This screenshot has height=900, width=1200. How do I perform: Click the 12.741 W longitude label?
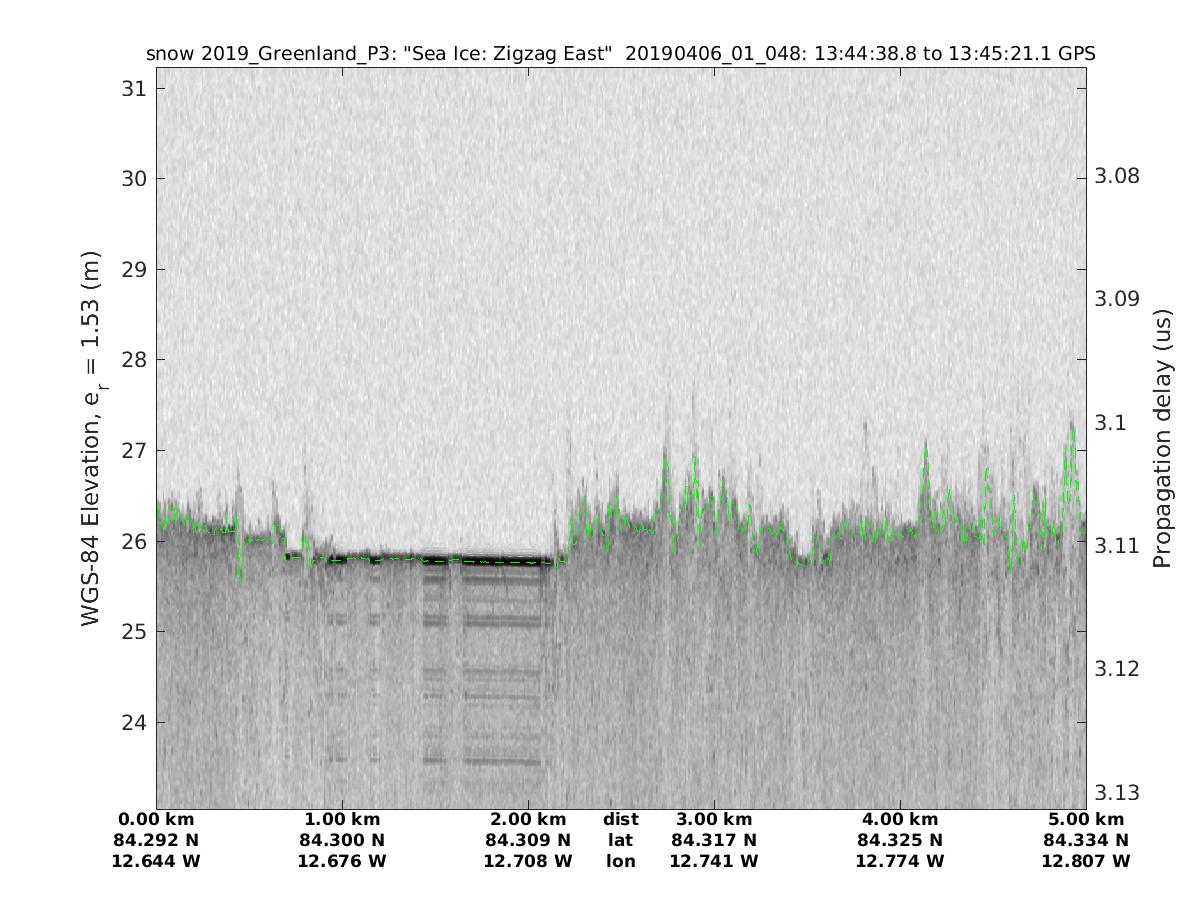[714, 861]
